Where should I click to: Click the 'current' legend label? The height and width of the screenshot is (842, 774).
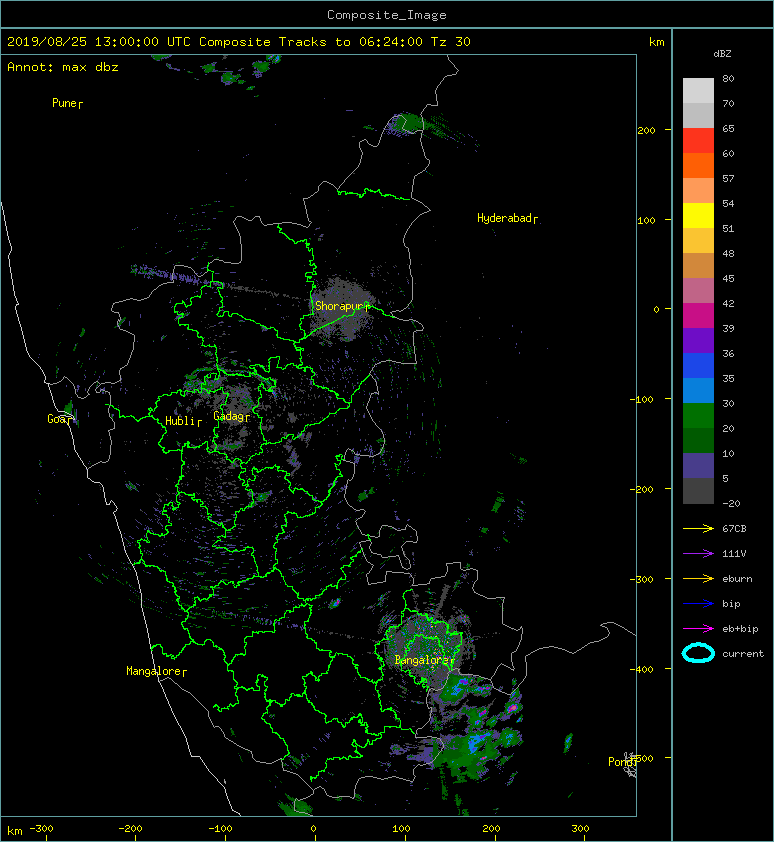[x=743, y=654]
